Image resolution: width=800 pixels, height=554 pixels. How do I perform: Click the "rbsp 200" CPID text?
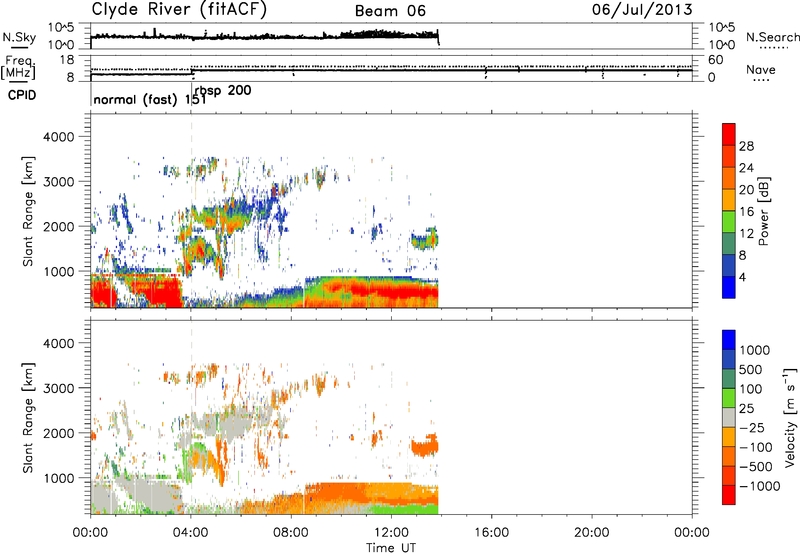coord(223,91)
